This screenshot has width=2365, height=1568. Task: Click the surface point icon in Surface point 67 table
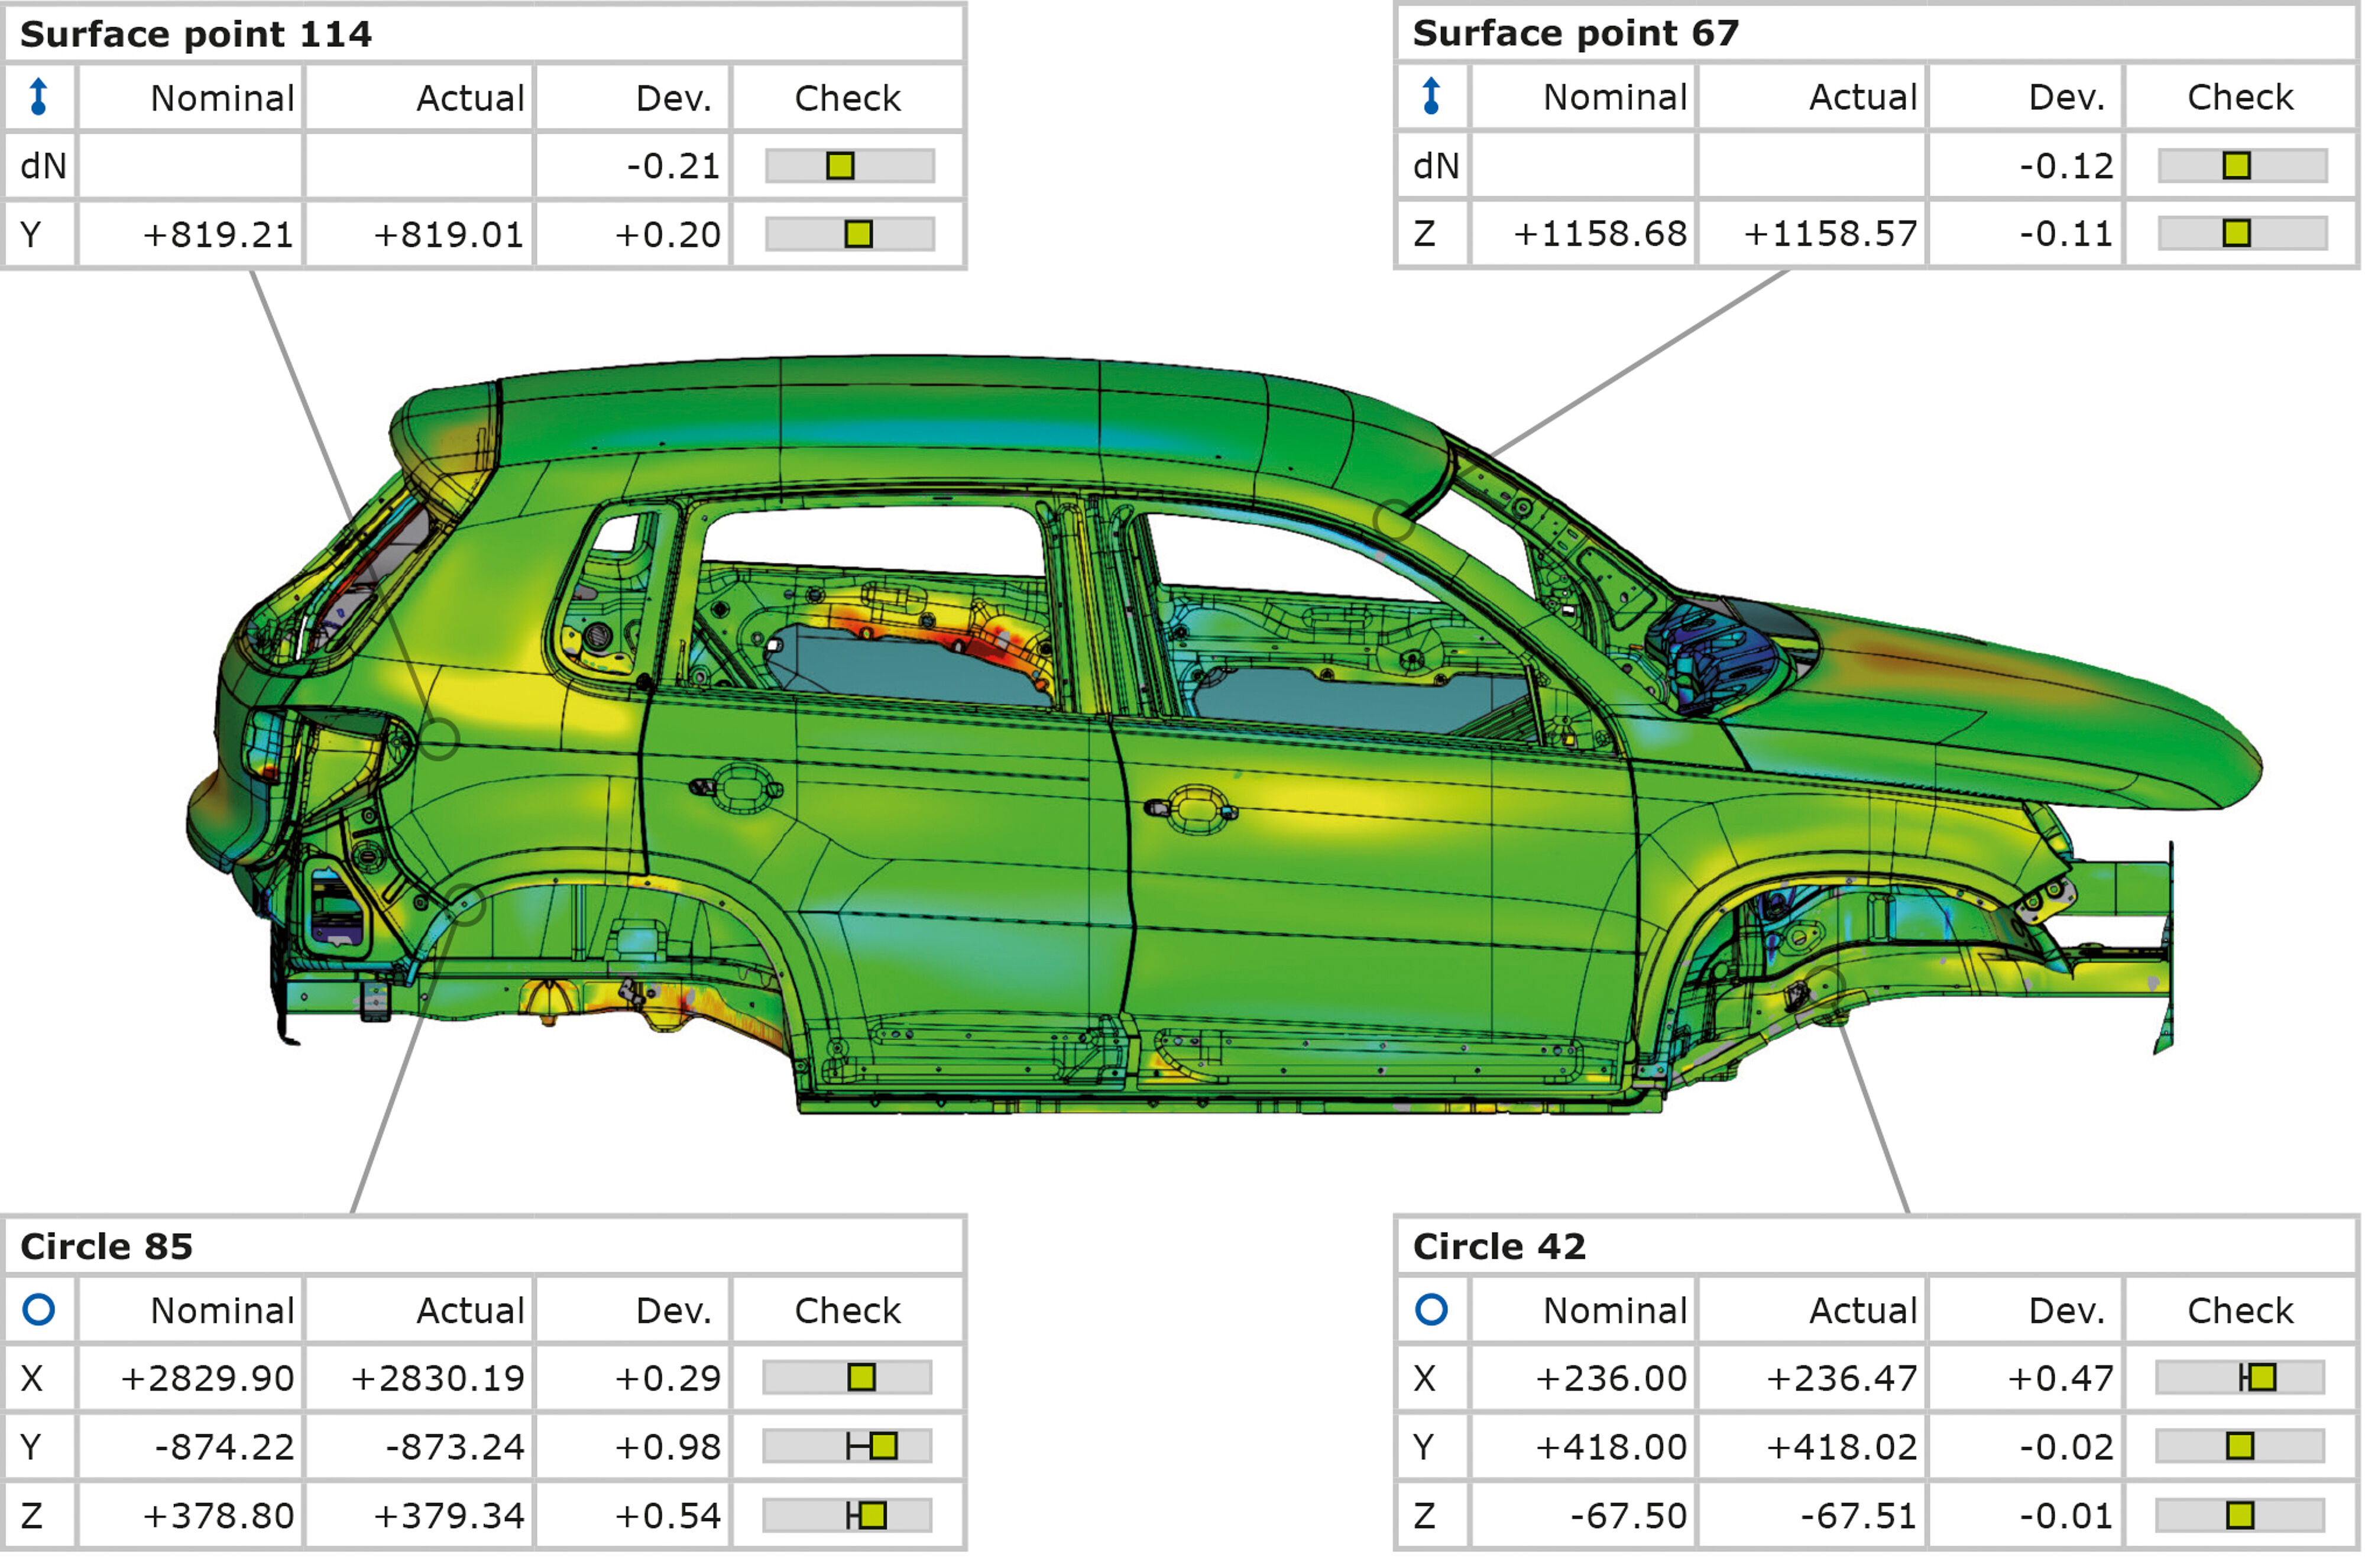pyautogui.click(x=1431, y=96)
